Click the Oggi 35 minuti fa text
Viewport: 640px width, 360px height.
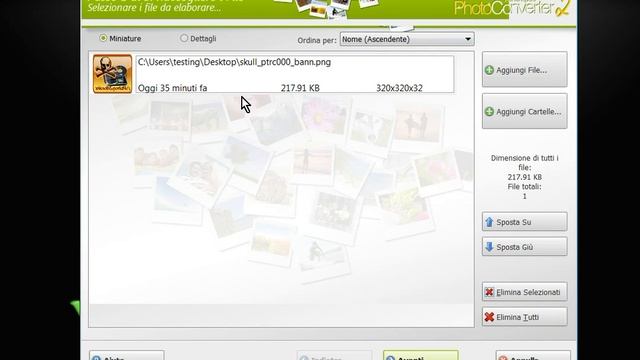172,88
